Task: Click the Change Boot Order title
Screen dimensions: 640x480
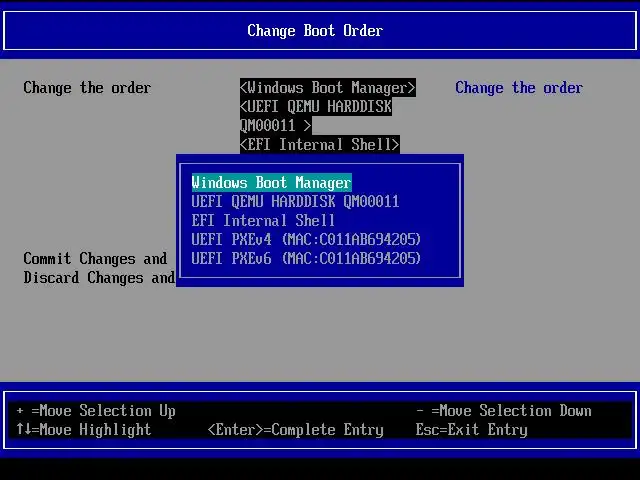Action: [x=315, y=31]
